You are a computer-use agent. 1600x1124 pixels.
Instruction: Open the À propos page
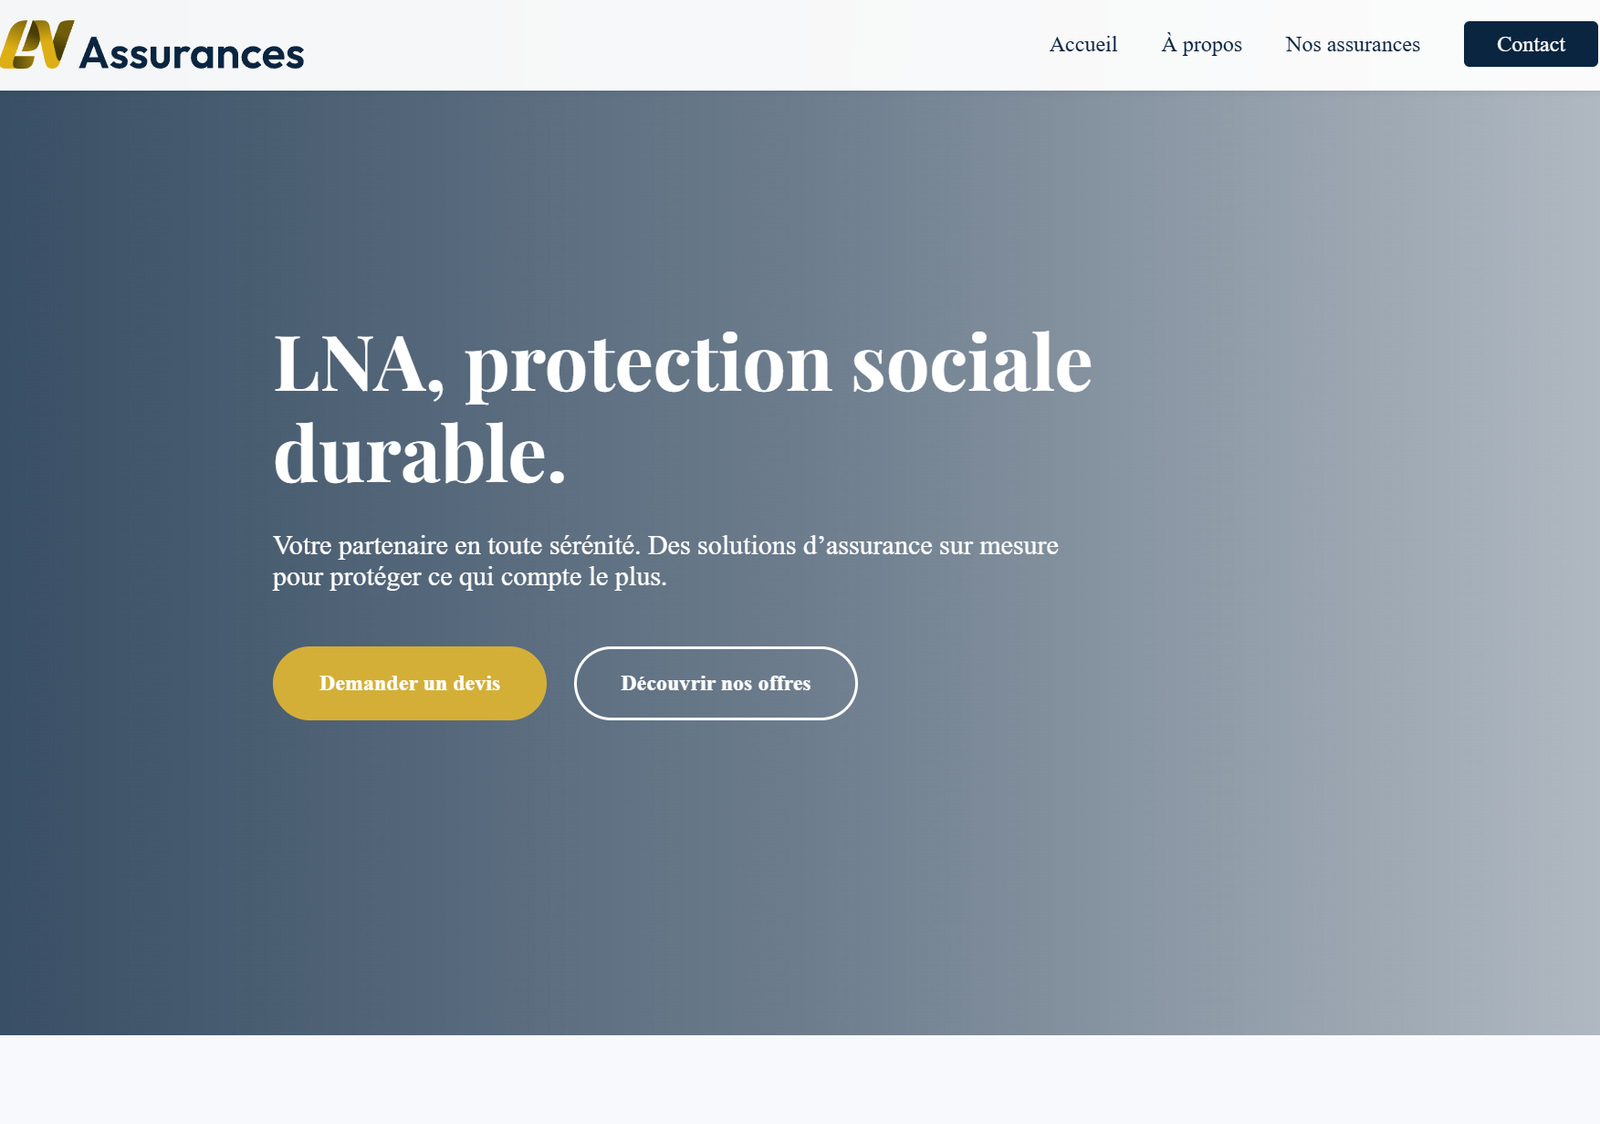click(1200, 44)
